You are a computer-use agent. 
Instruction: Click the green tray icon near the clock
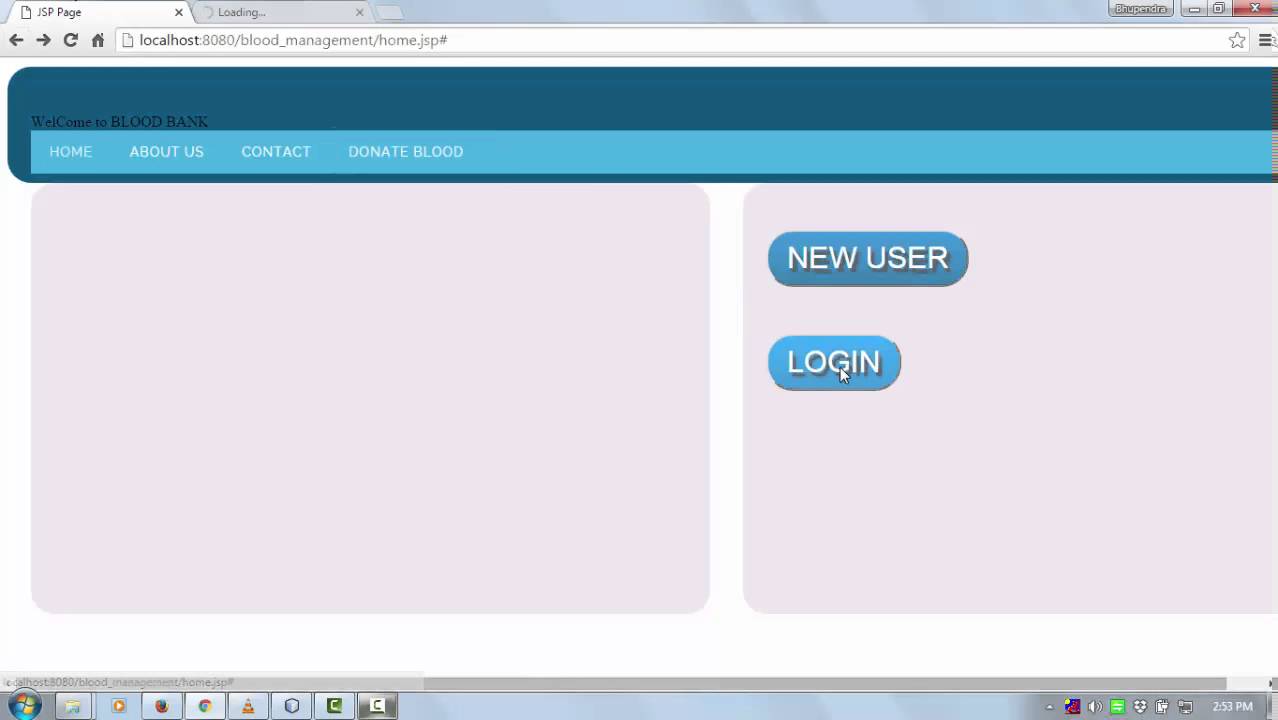tap(1117, 707)
